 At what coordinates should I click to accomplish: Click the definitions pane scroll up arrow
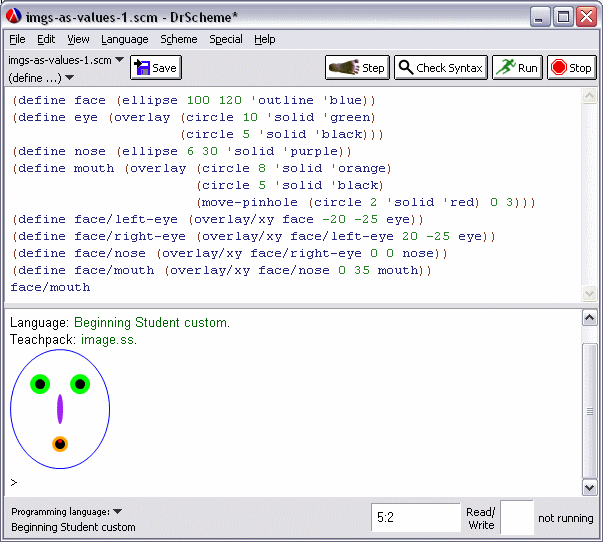(589, 95)
